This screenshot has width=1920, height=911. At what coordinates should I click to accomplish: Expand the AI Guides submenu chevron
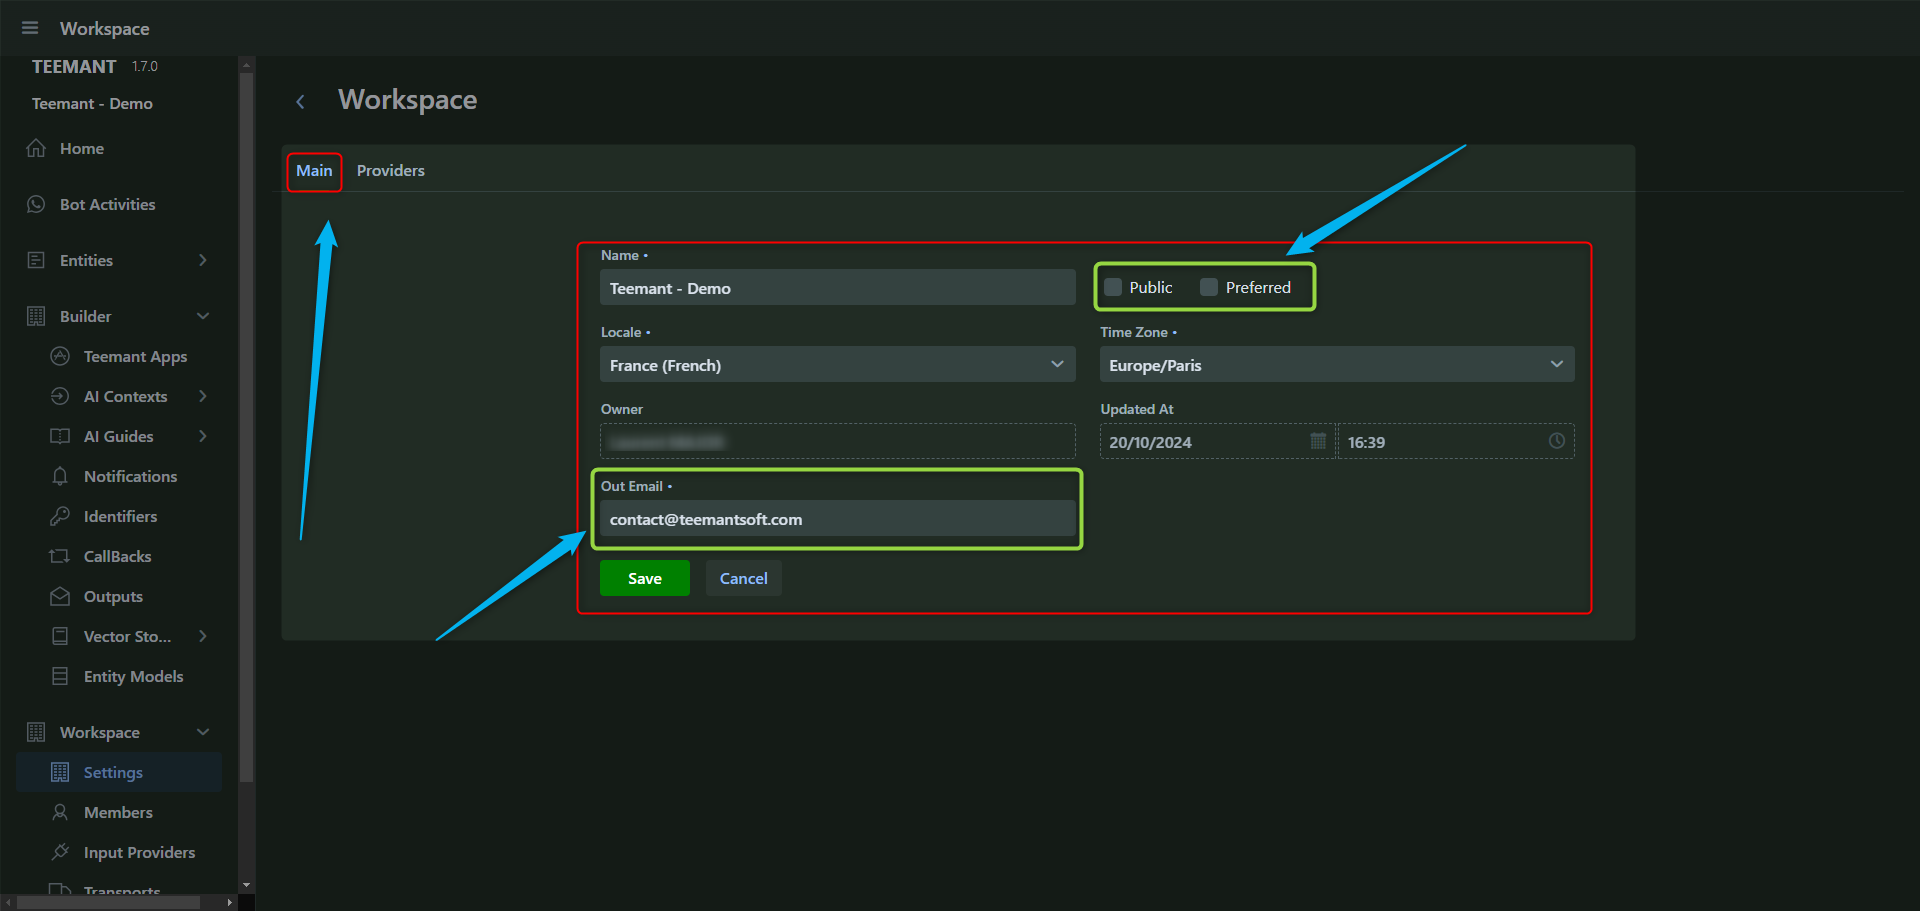(203, 436)
